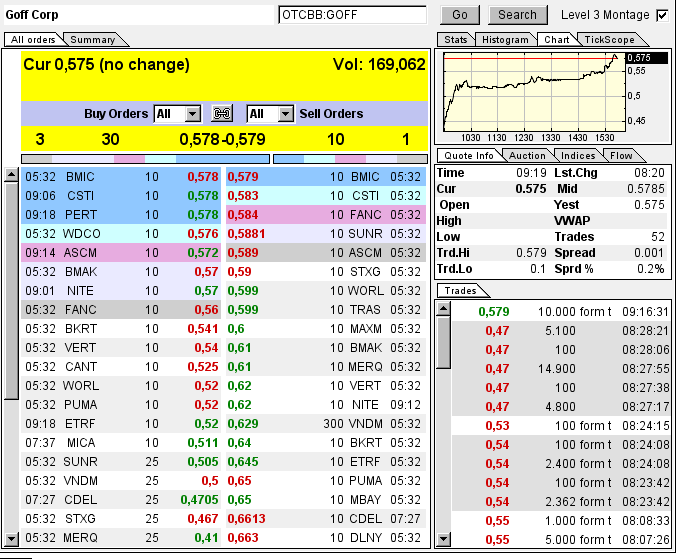Select the 0,53 trade at 08:24:15
The height and width of the screenshot is (559, 676).
[561, 425]
